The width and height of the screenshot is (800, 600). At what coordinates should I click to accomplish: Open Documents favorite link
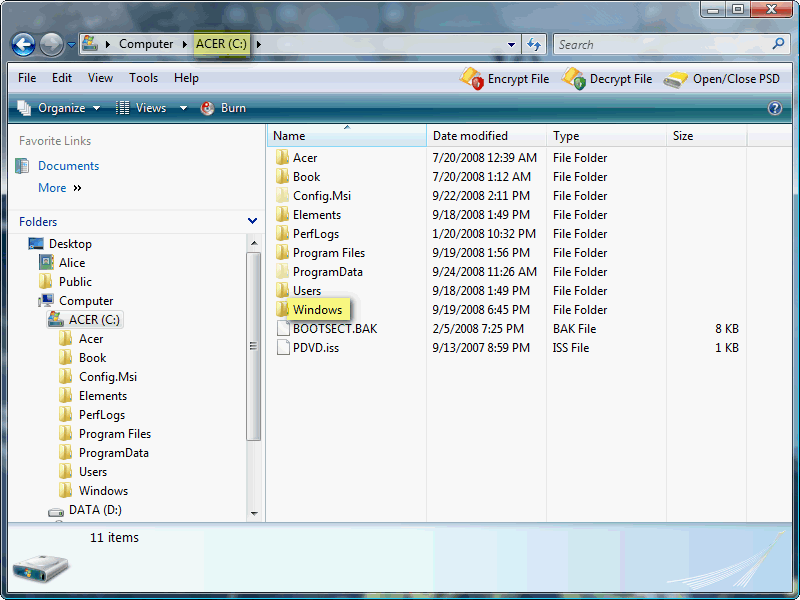pos(68,166)
